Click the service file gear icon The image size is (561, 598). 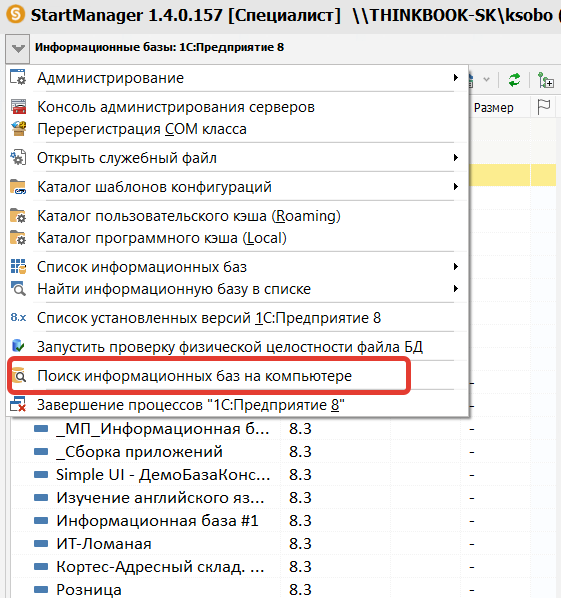tap(18, 158)
